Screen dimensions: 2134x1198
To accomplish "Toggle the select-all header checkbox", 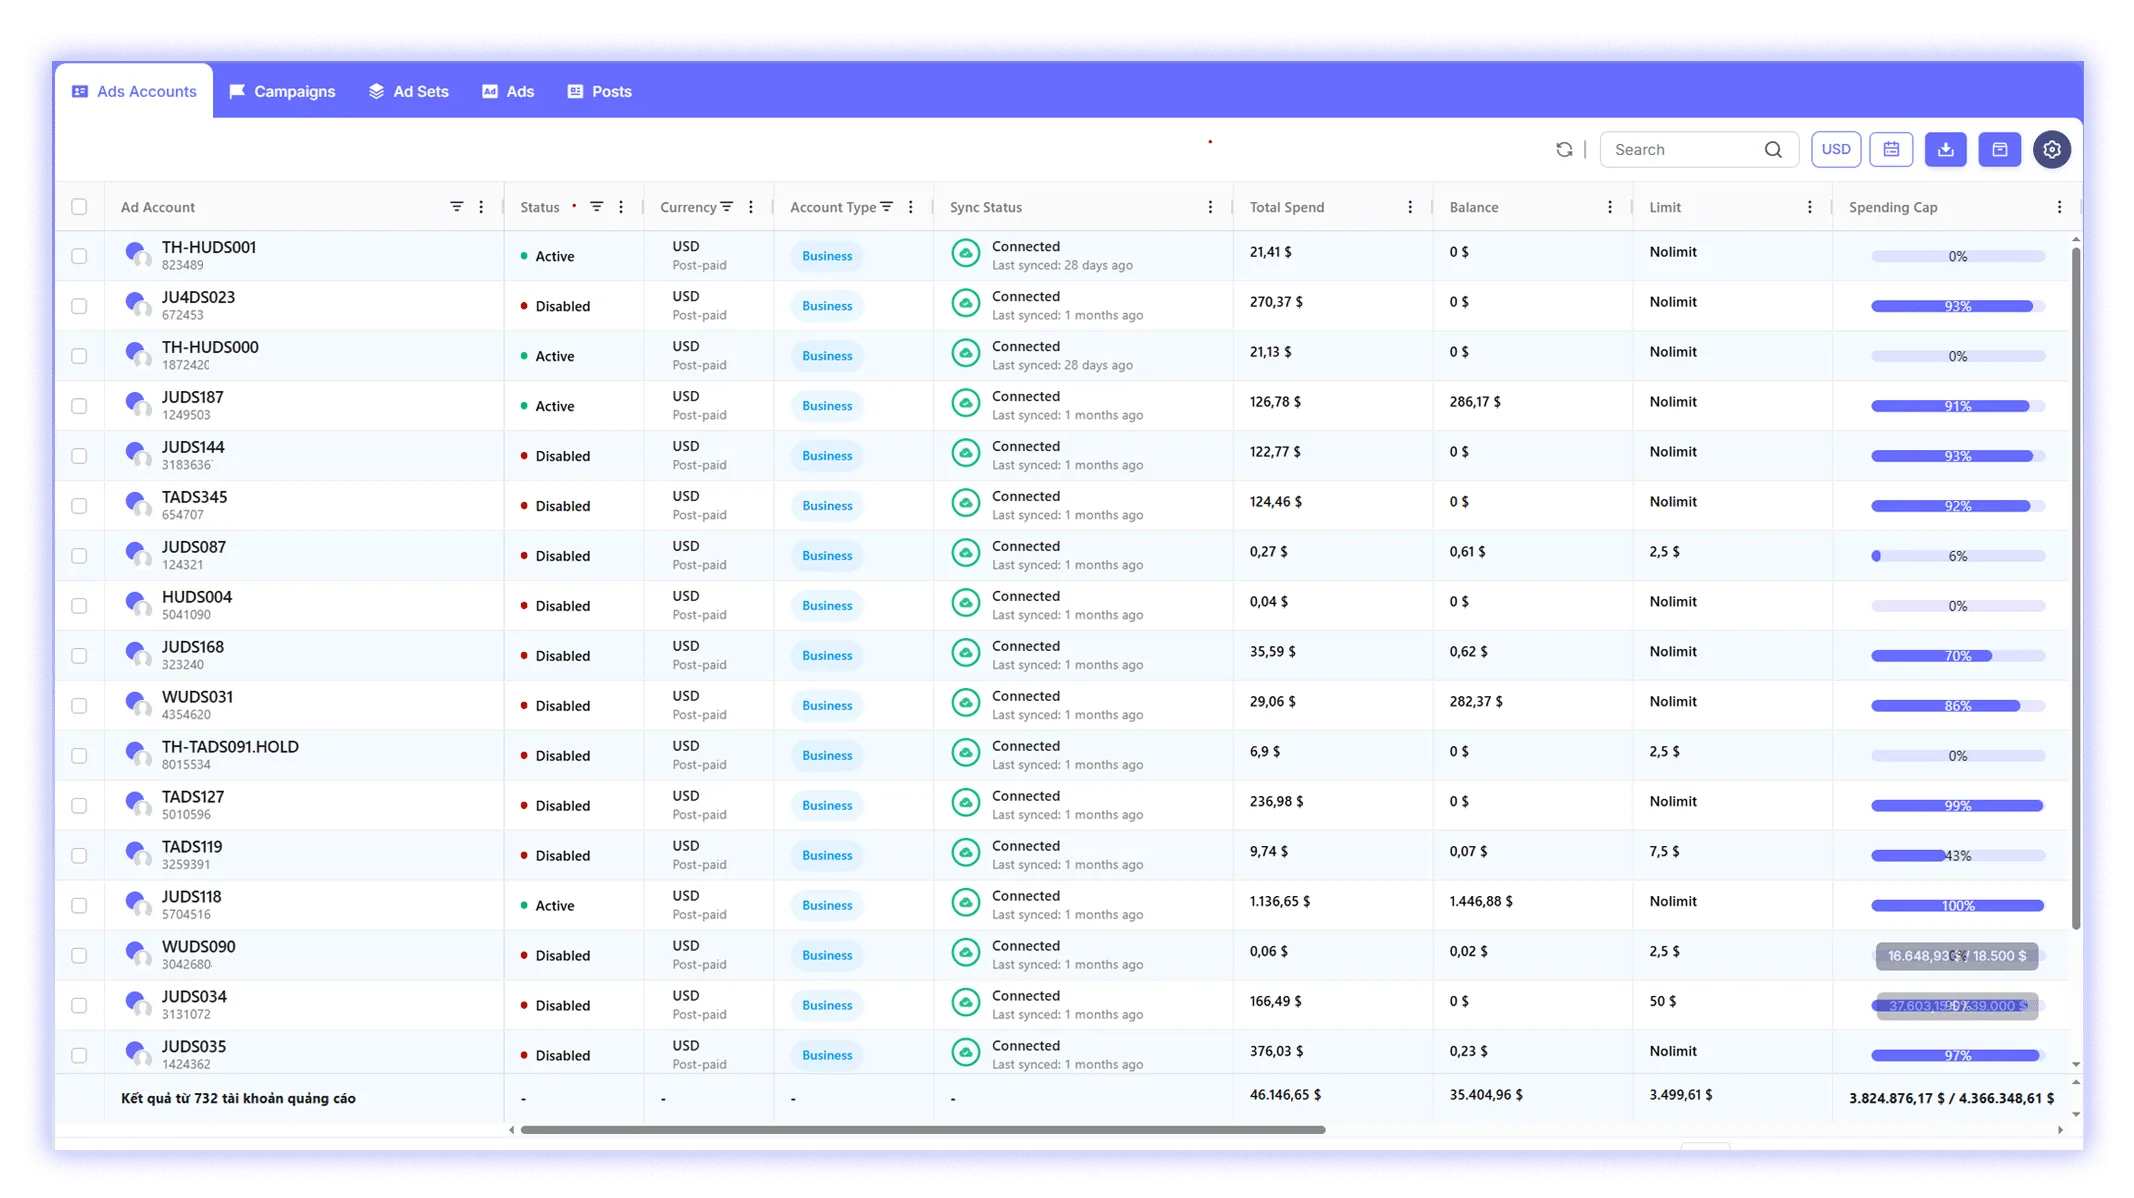I will pyautogui.click(x=79, y=207).
